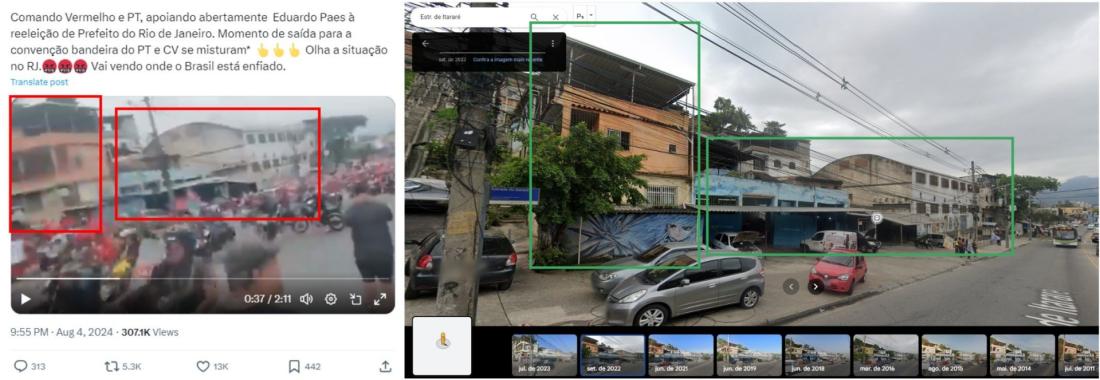Image resolution: width=1100 pixels, height=380 pixels.
Task: Open video settings gear
Action: [x=331, y=299]
